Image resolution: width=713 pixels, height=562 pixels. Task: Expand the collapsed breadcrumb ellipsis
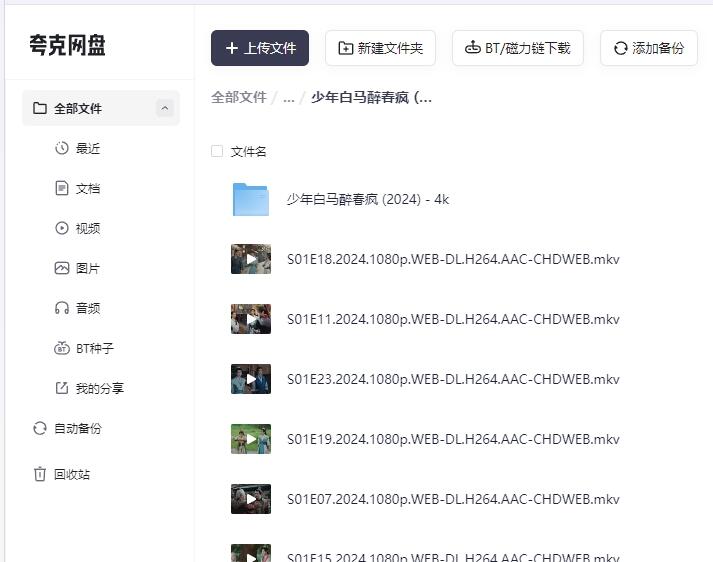click(288, 97)
